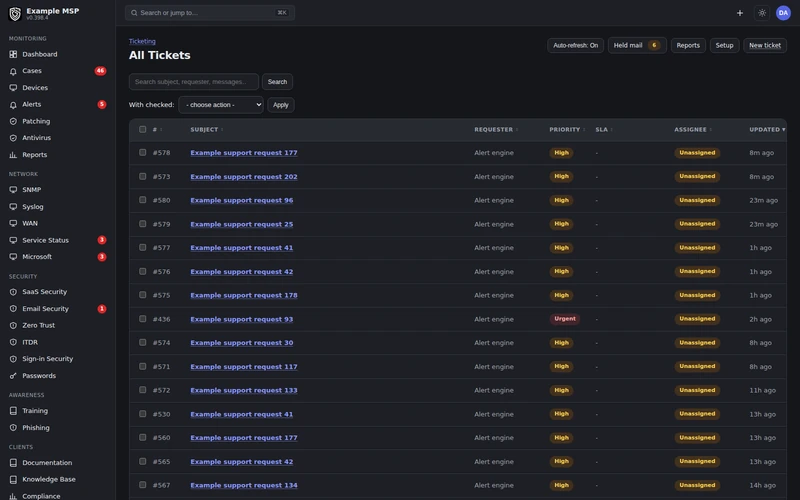Check the box for ticket #578

click(142, 153)
